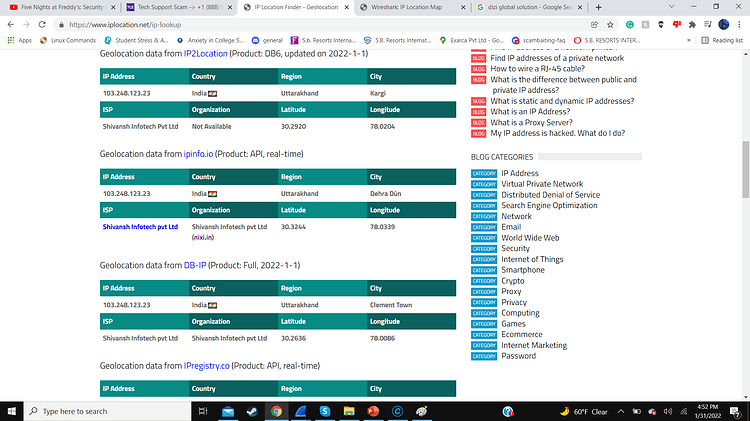Viewport: 750px width, 421px height.
Task: Switch to Five Nights at Freddy's tab
Action: click(x=62, y=7)
